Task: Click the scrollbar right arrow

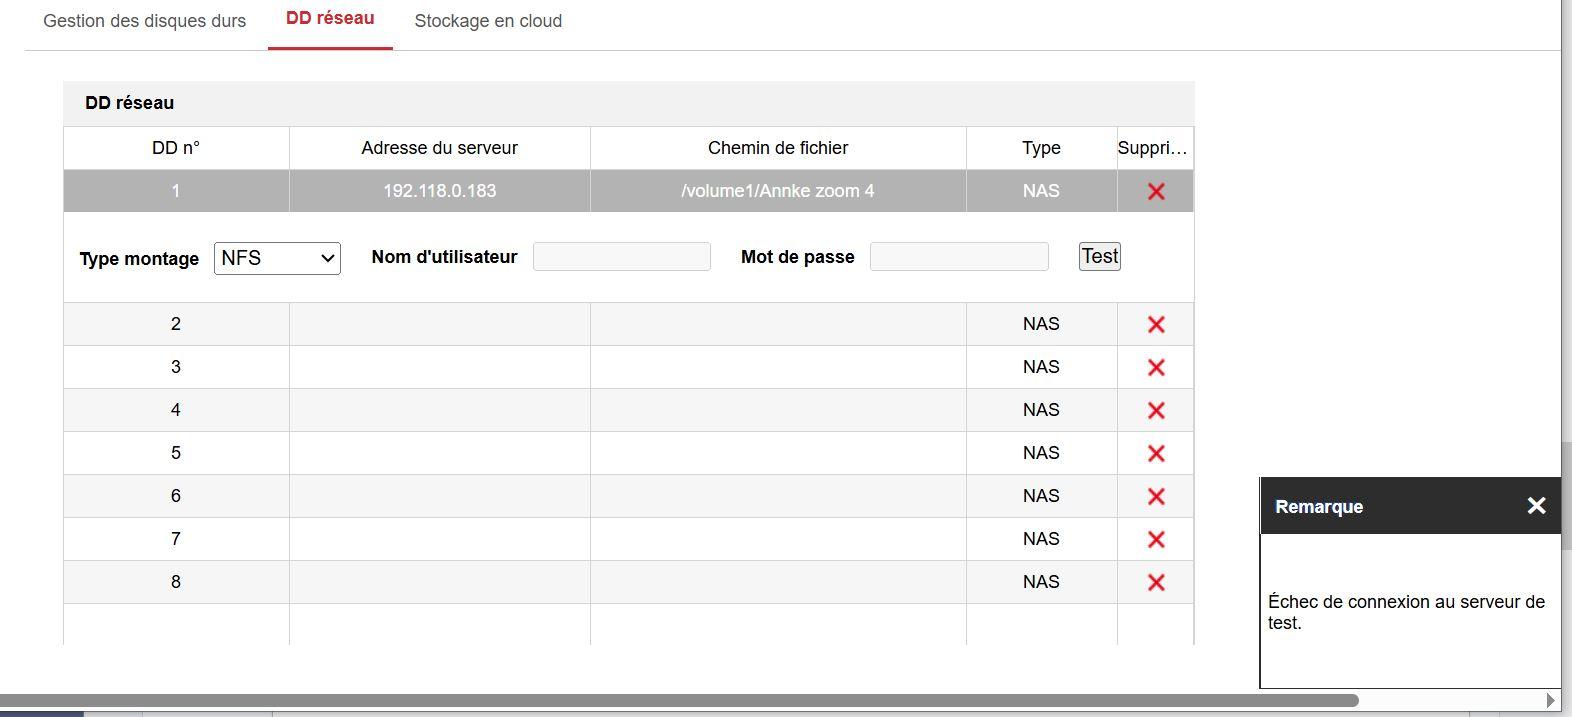Action: pyautogui.click(x=1550, y=700)
